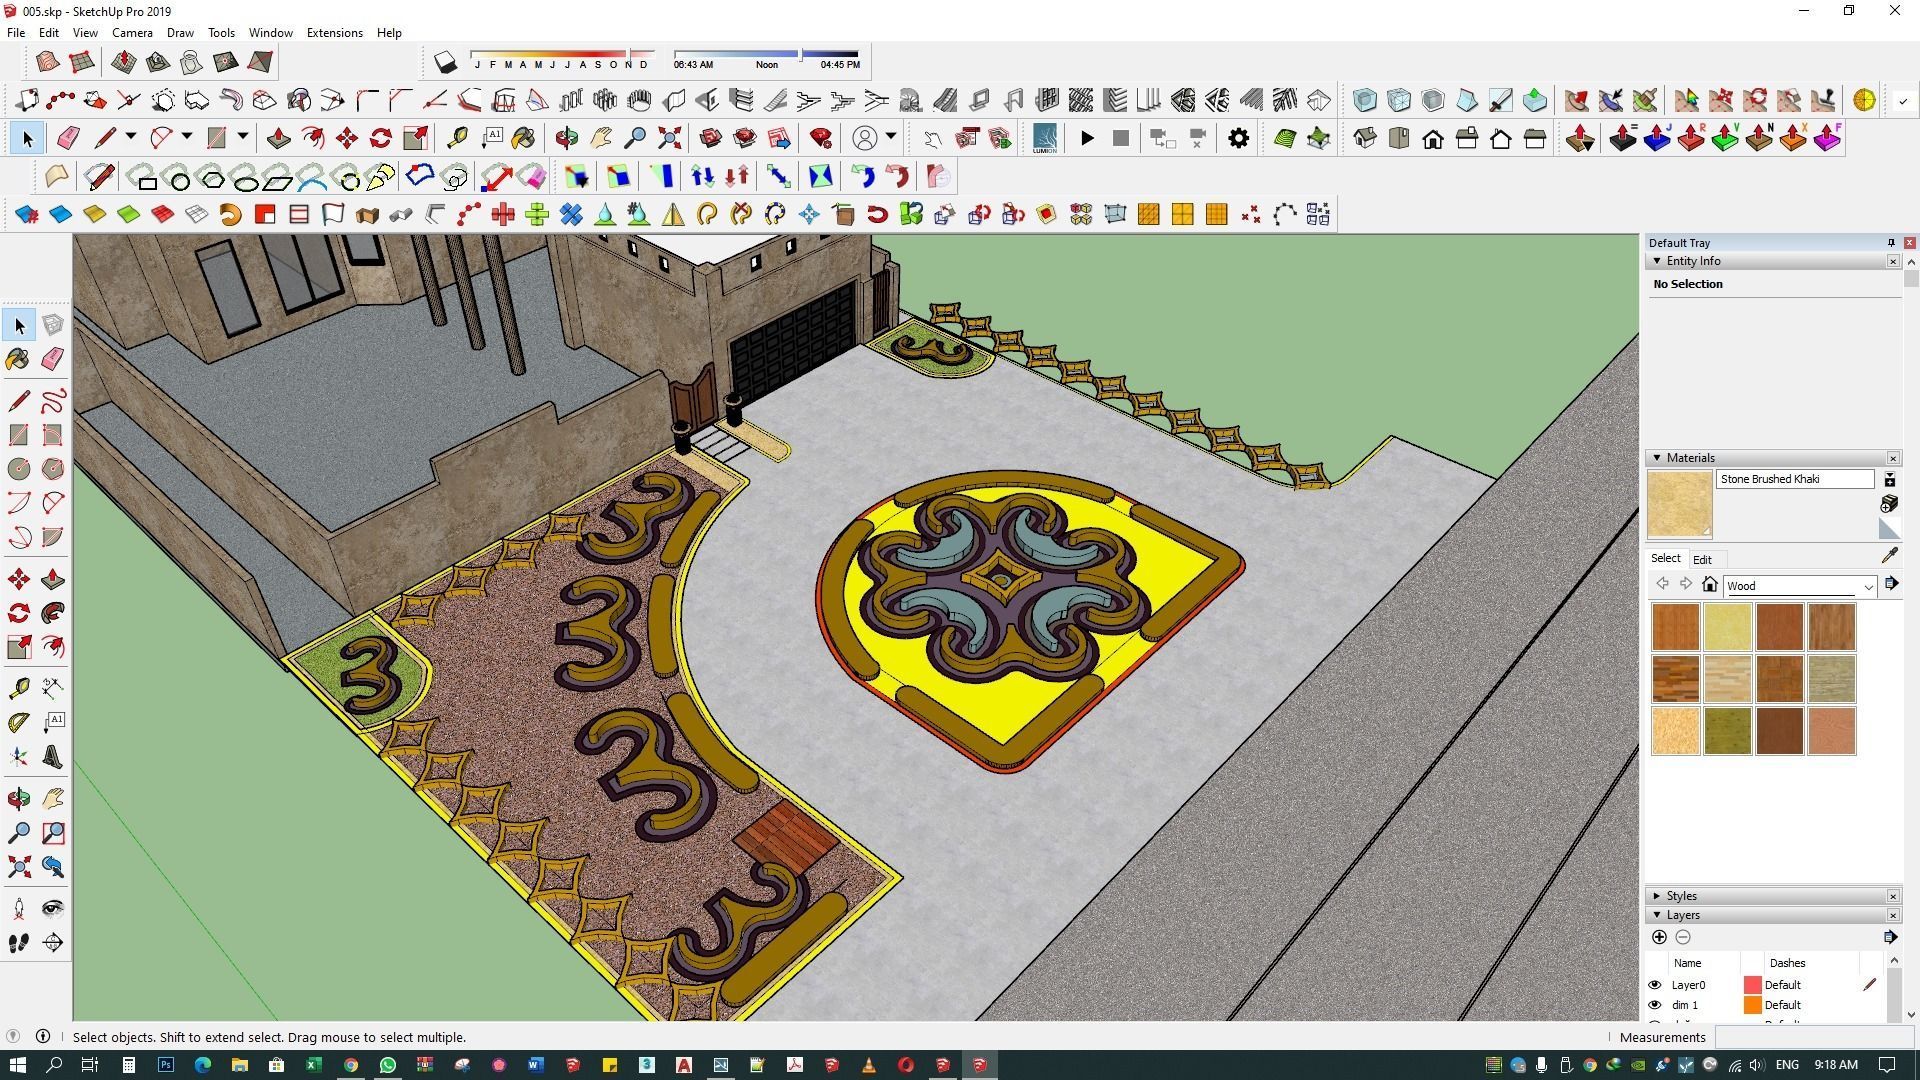
Task: Activate the Push/Pull tool in left toolbar
Action: click(x=53, y=580)
